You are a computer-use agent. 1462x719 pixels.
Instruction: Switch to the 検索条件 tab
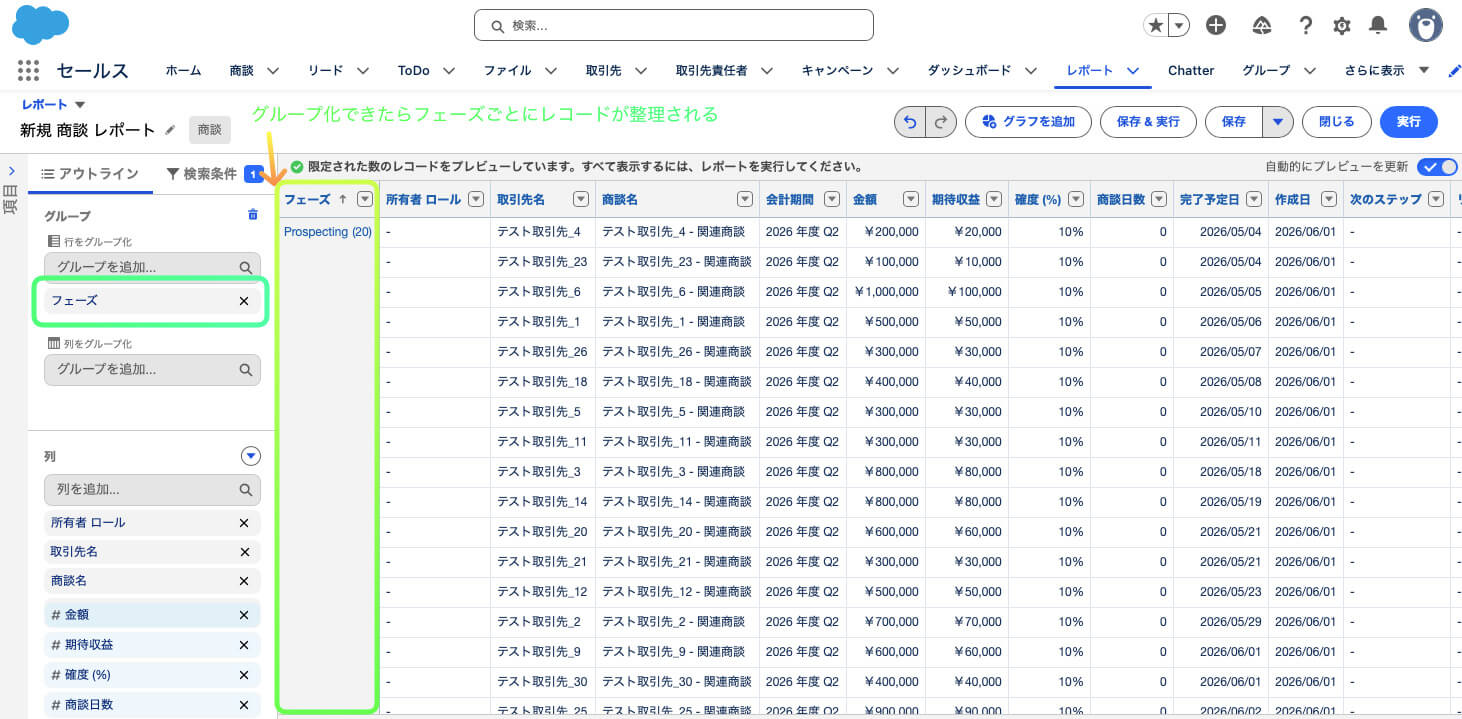pos(201,173)
